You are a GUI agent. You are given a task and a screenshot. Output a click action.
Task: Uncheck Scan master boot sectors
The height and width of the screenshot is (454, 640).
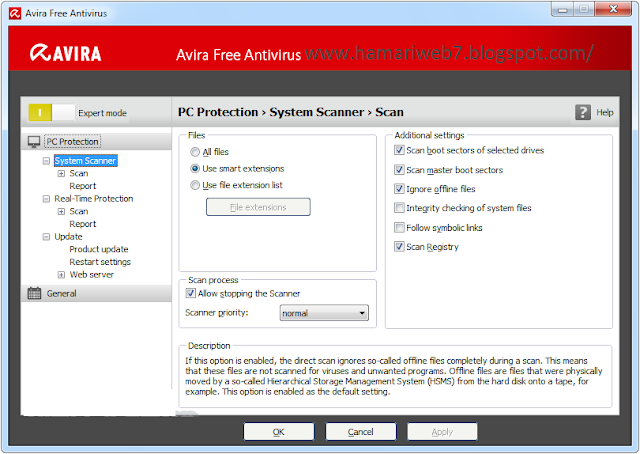399,170
